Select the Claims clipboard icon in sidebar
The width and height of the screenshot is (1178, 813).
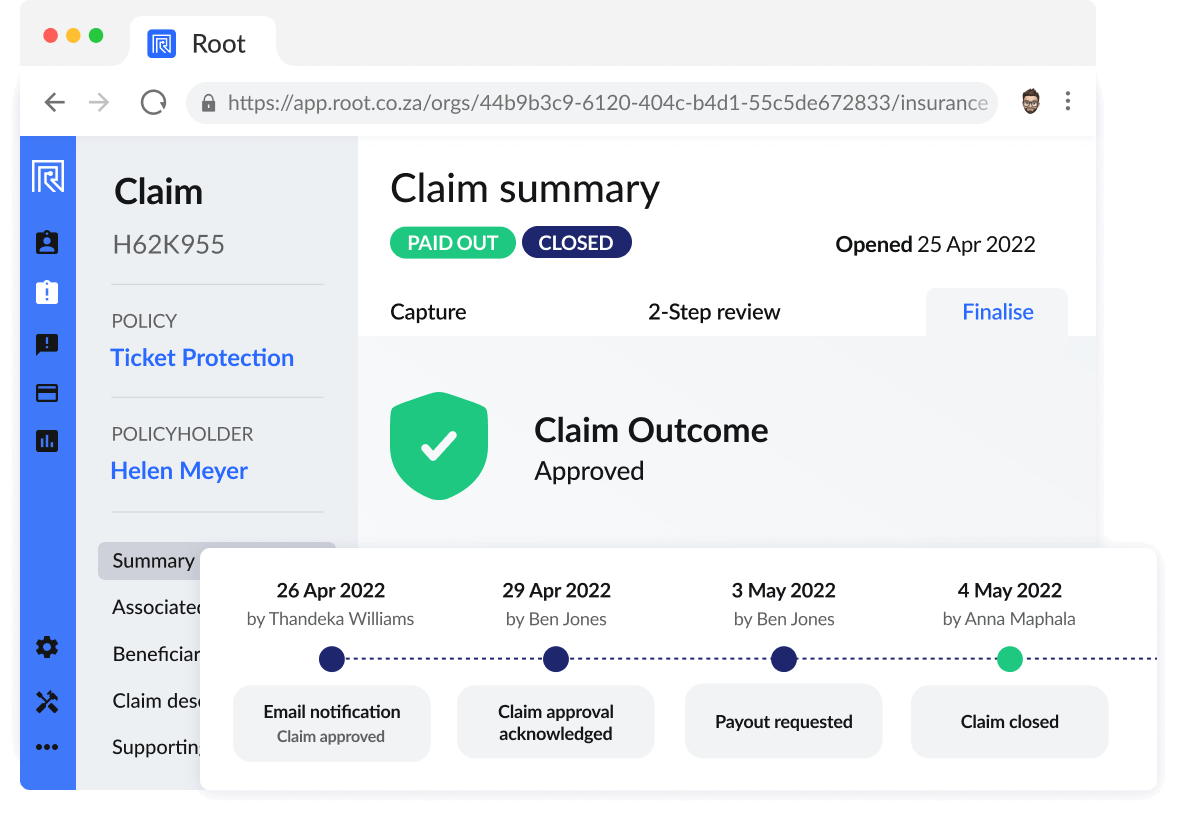[46, 293]
